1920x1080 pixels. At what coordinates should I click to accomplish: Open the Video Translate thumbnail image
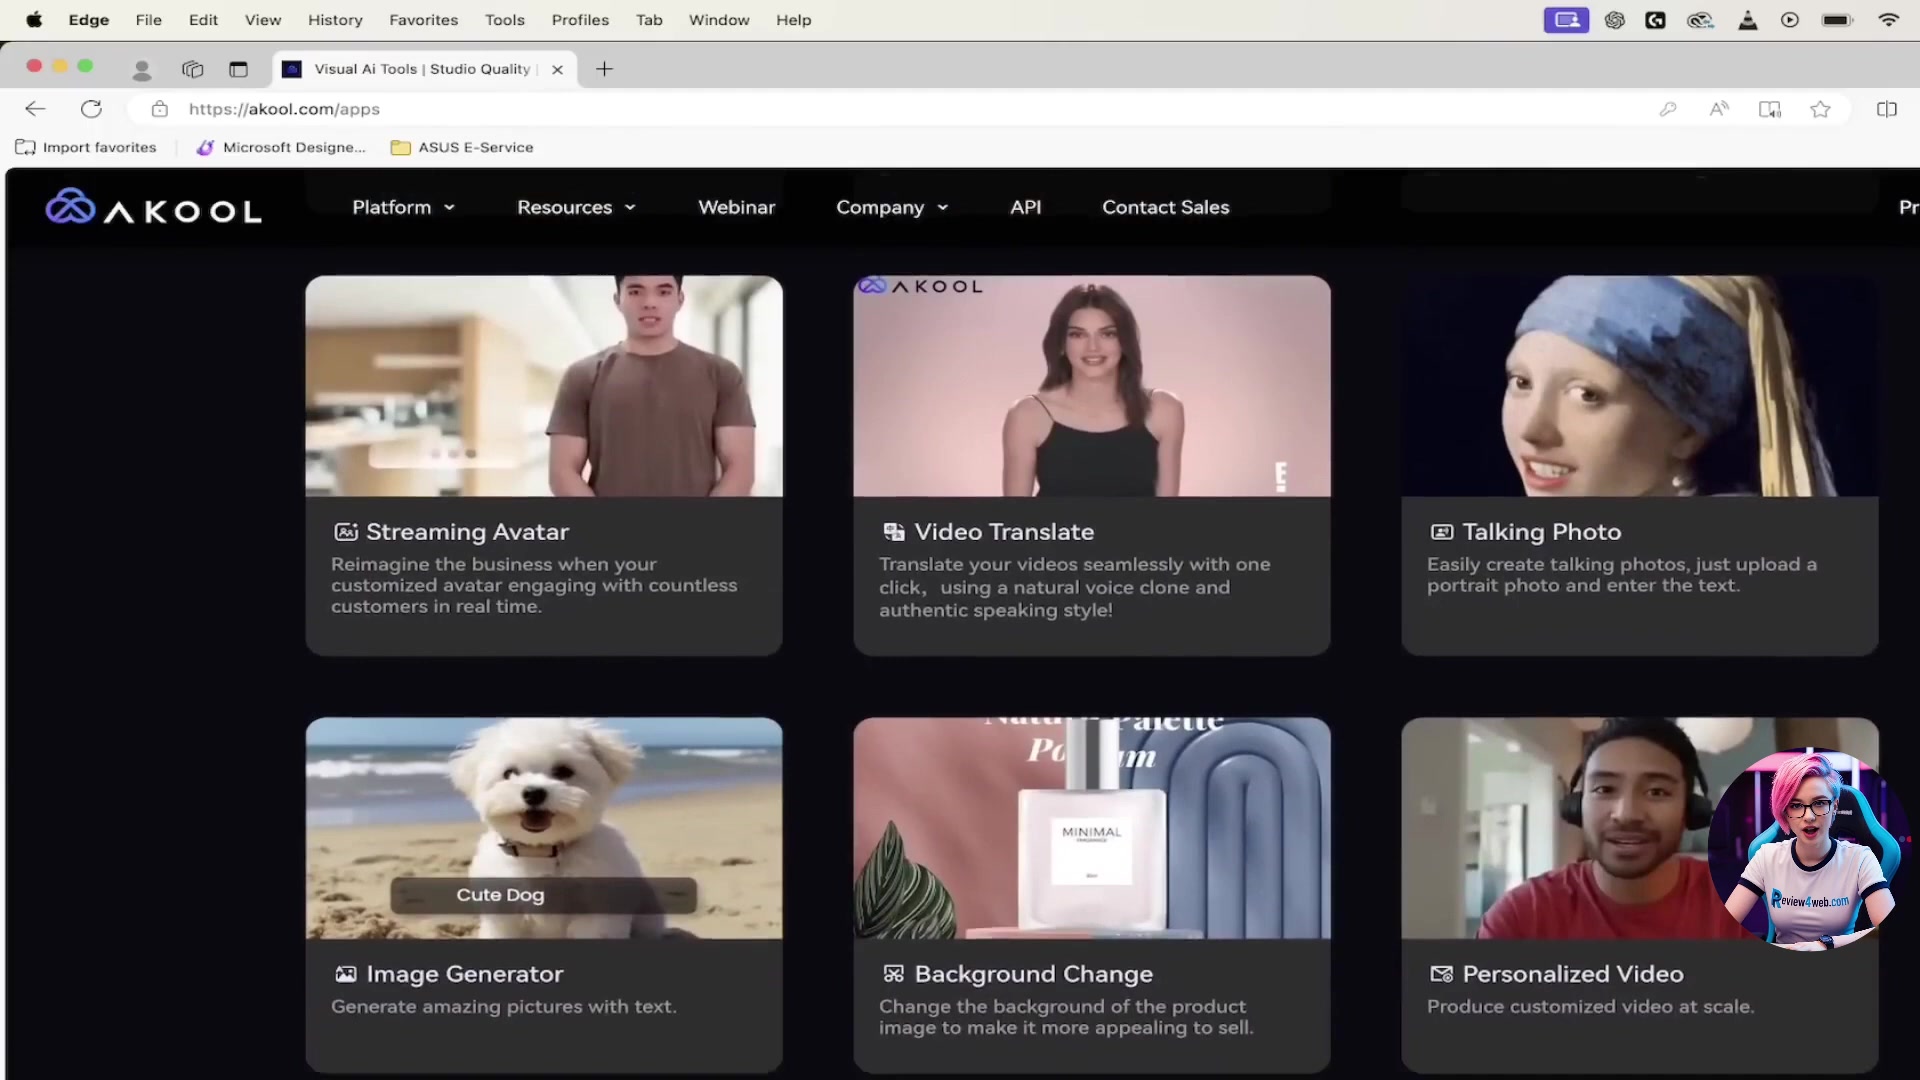pyautogui.click(x=1092, y=386)
